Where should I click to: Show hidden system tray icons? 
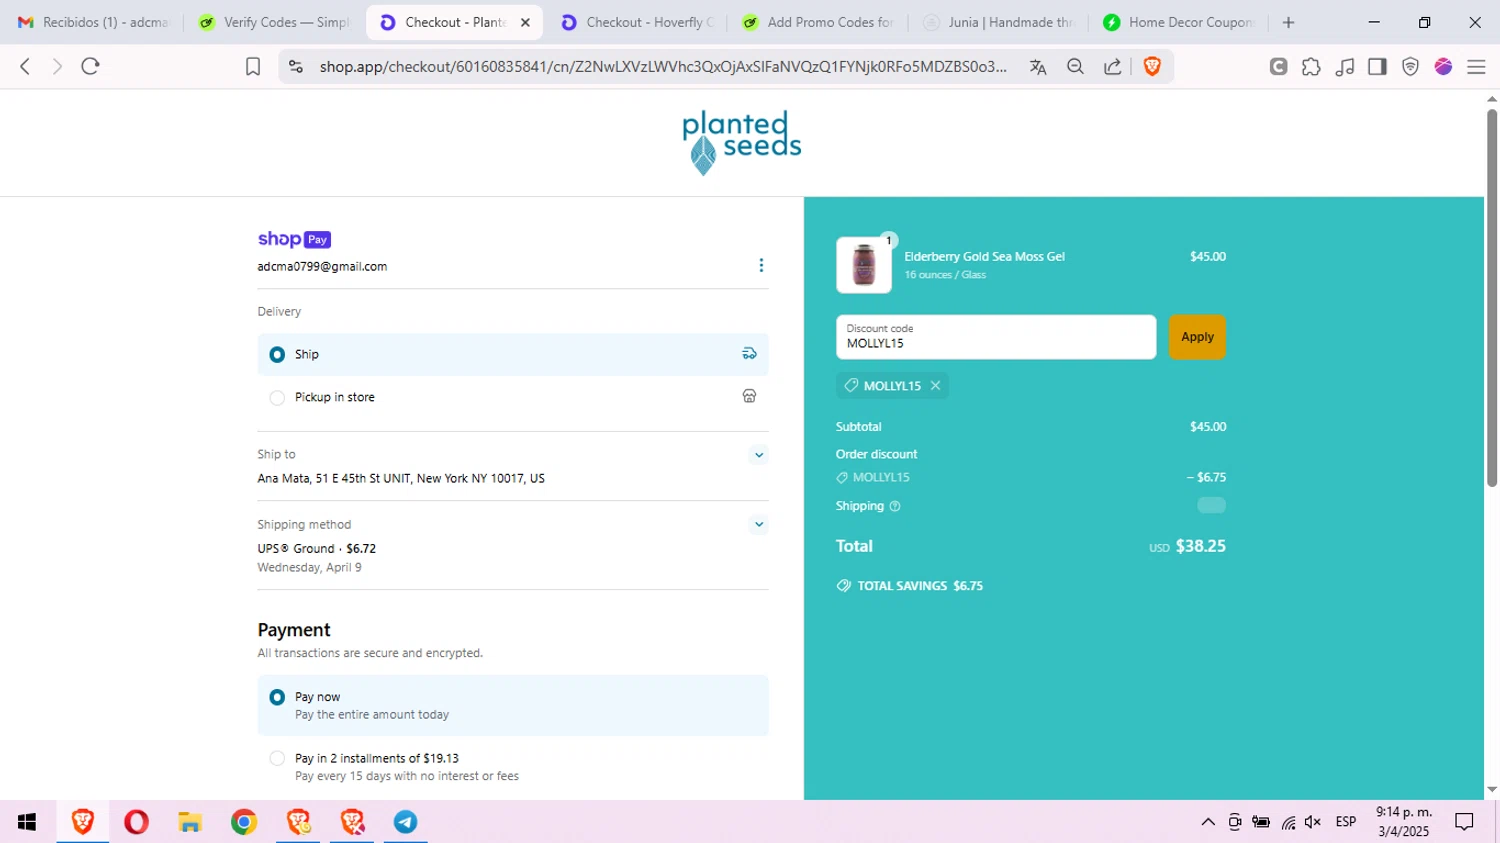point(1208,822)
